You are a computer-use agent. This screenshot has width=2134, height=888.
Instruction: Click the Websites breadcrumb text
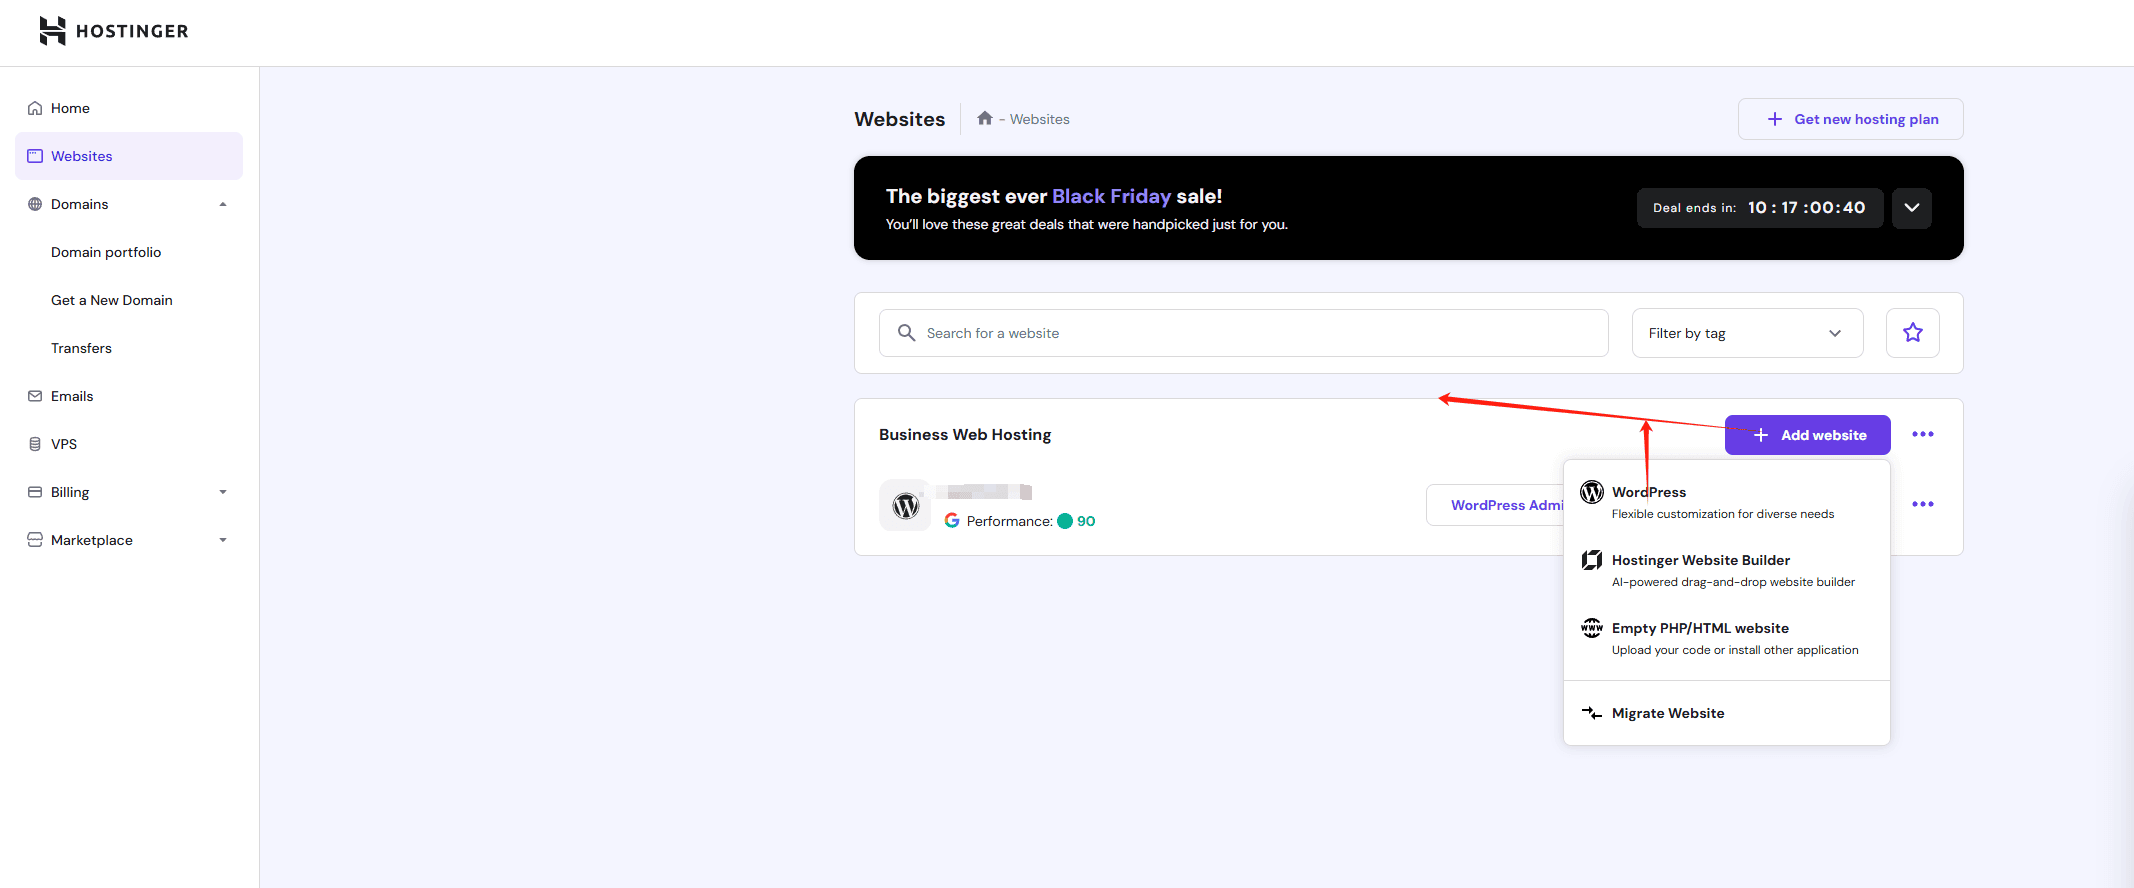1040,119
